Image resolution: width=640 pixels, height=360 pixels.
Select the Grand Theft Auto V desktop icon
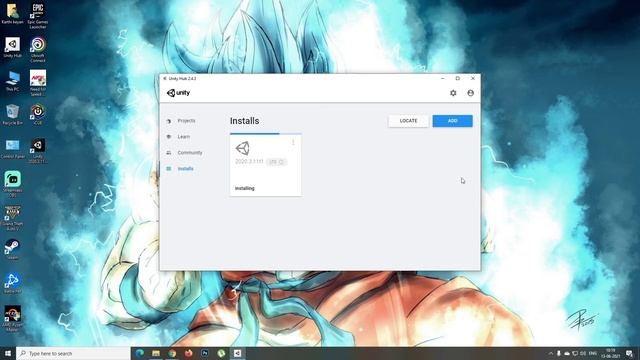tap(12, 218)
